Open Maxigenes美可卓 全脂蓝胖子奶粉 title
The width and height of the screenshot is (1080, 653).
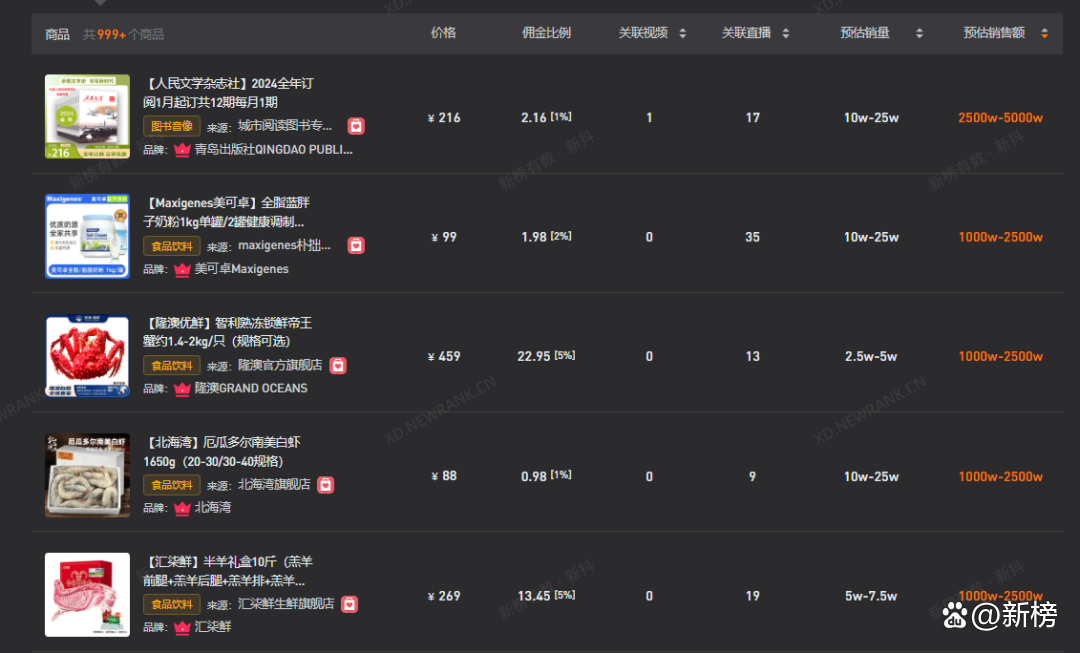[225, 212]
